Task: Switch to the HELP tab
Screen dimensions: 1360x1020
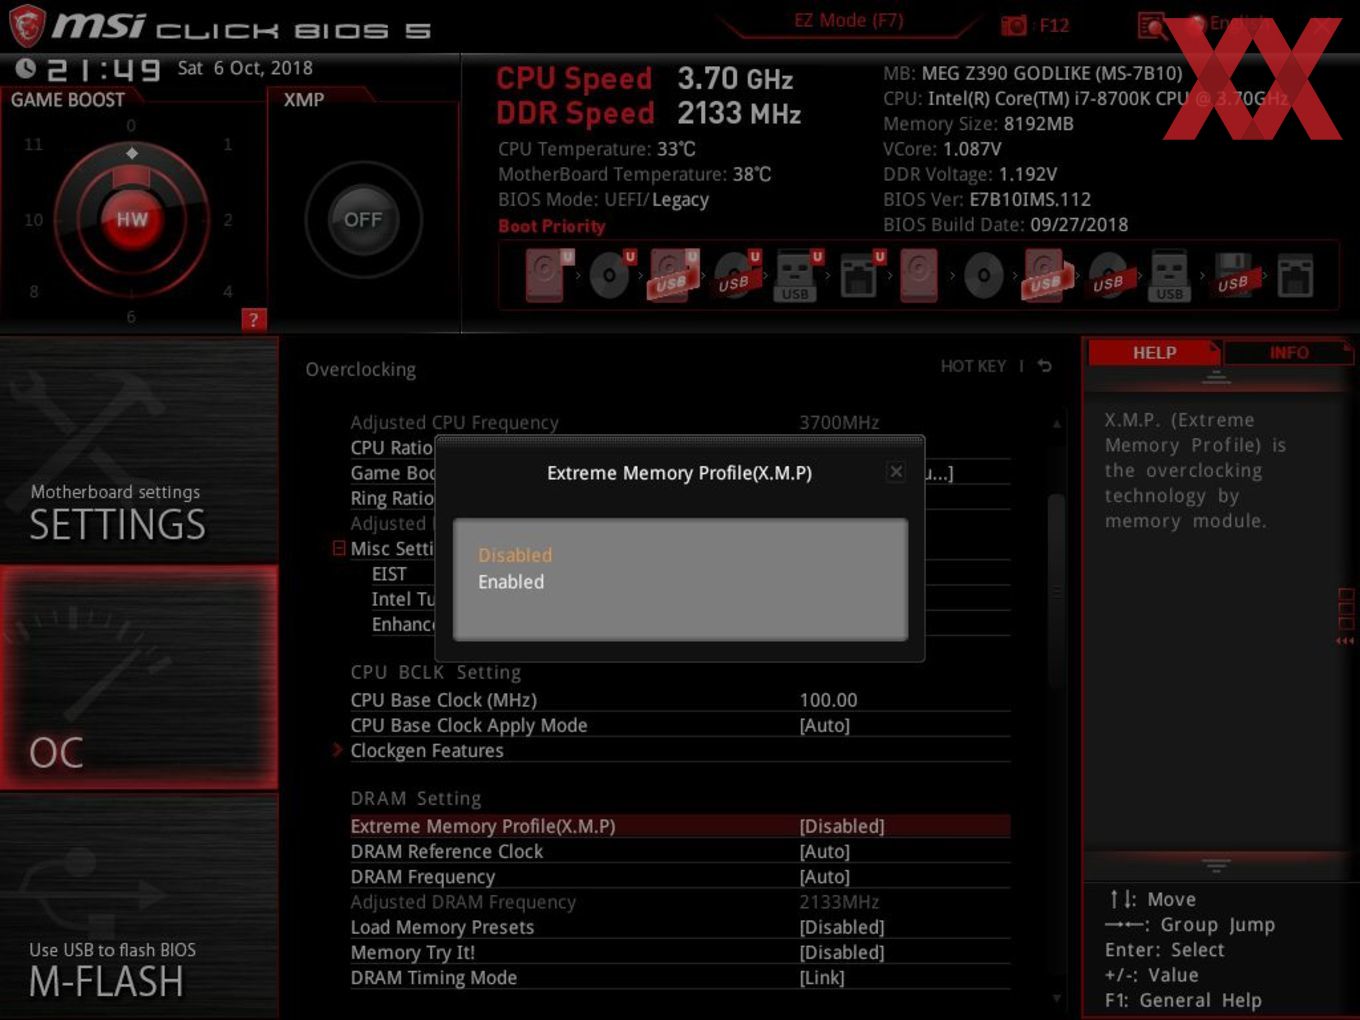Action: 1154,353
